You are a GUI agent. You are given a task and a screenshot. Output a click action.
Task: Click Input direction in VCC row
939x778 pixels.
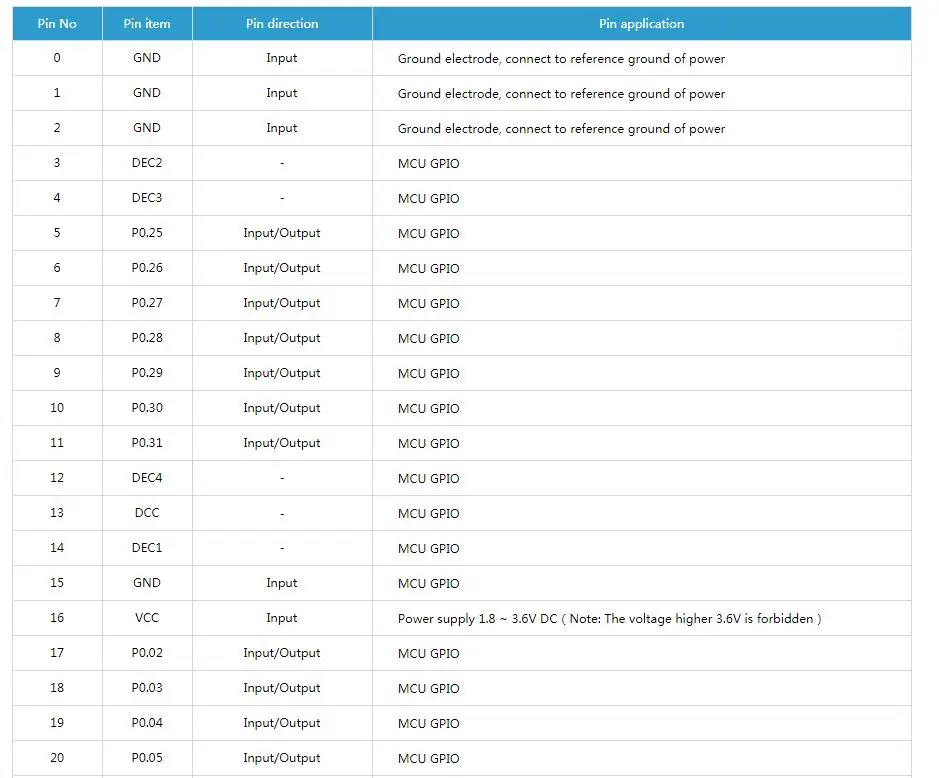coord(282,618)
